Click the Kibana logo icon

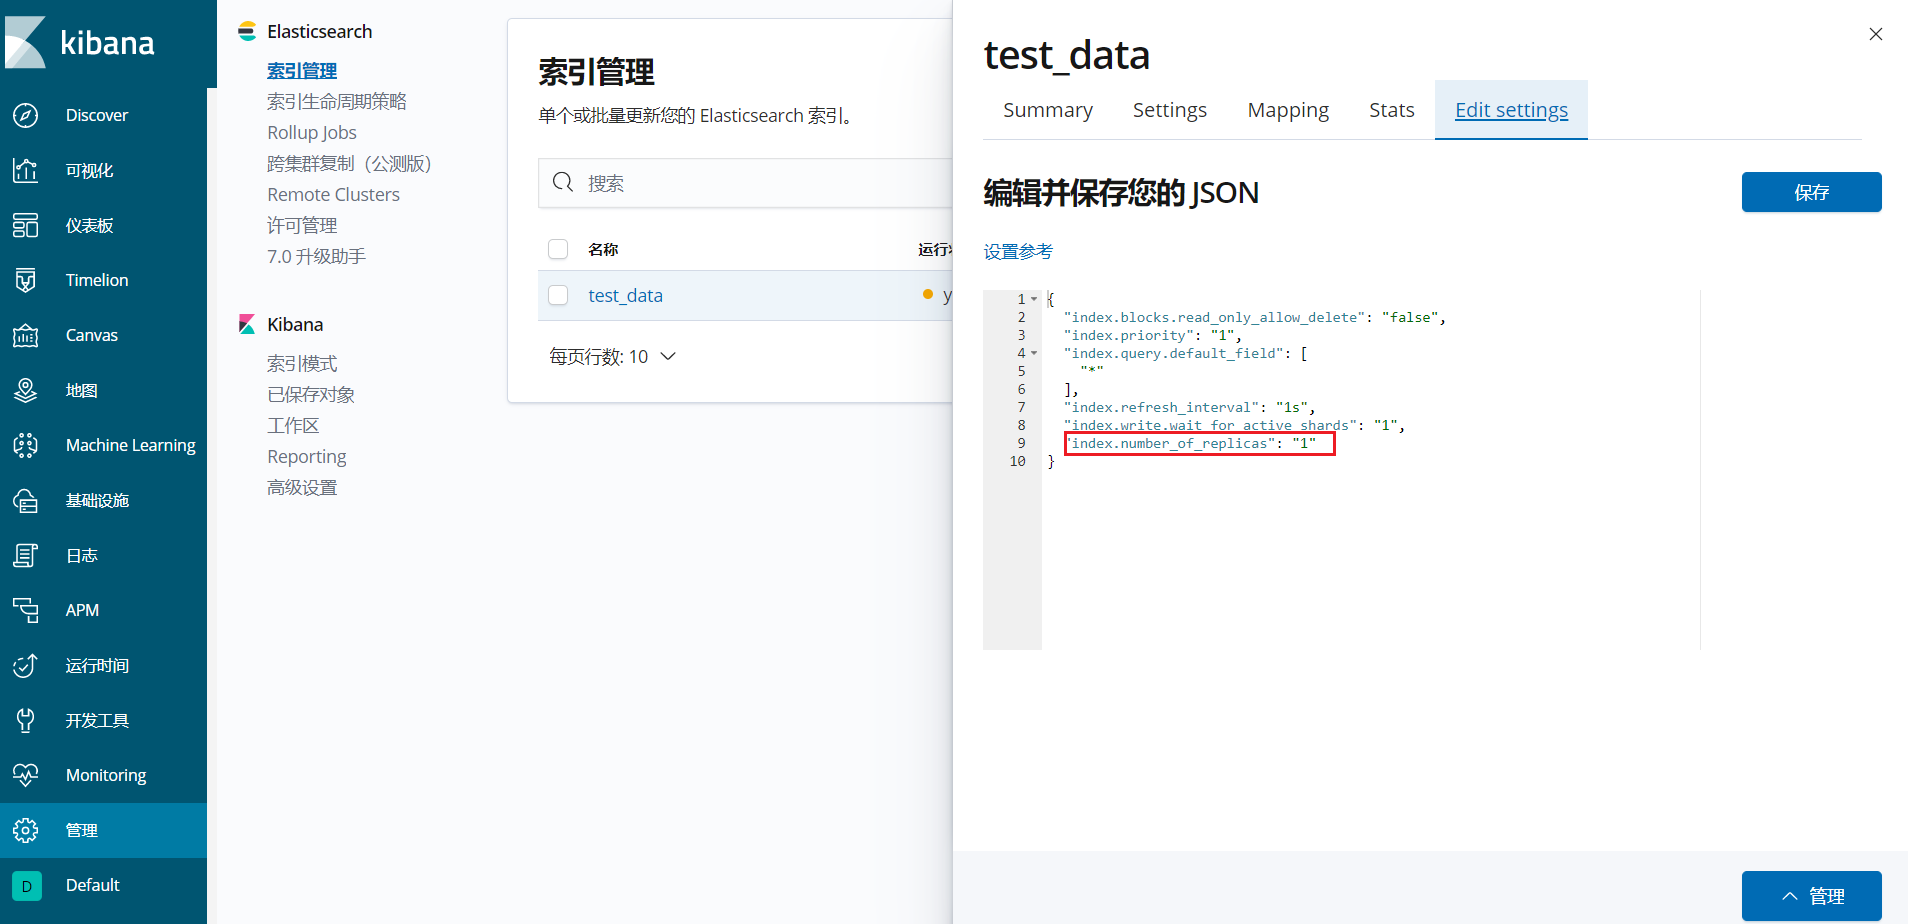coord(26,42)
